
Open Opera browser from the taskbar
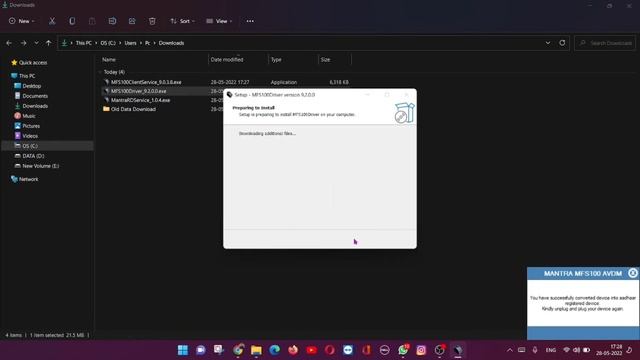tap(330, 350)
